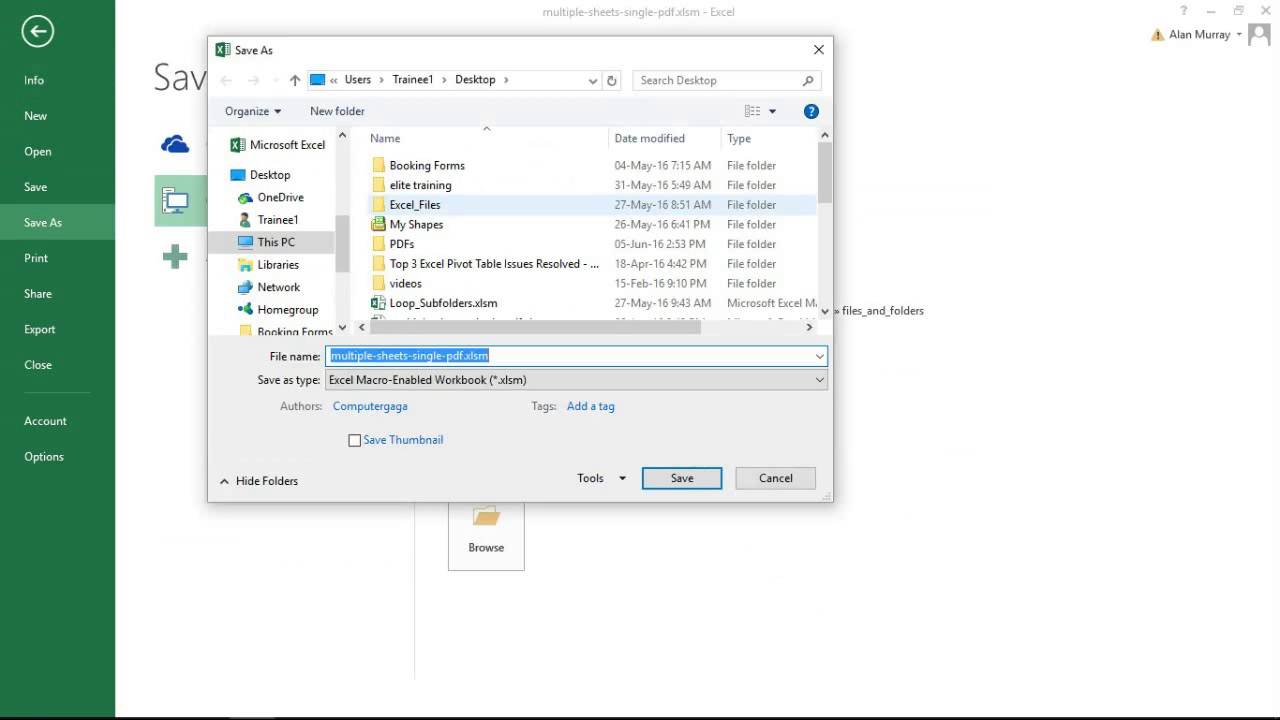The height and width of the screenshot is (720, 1280).
Task: Enable the Save Thumbnail checkbox
Action: [355, 440]
